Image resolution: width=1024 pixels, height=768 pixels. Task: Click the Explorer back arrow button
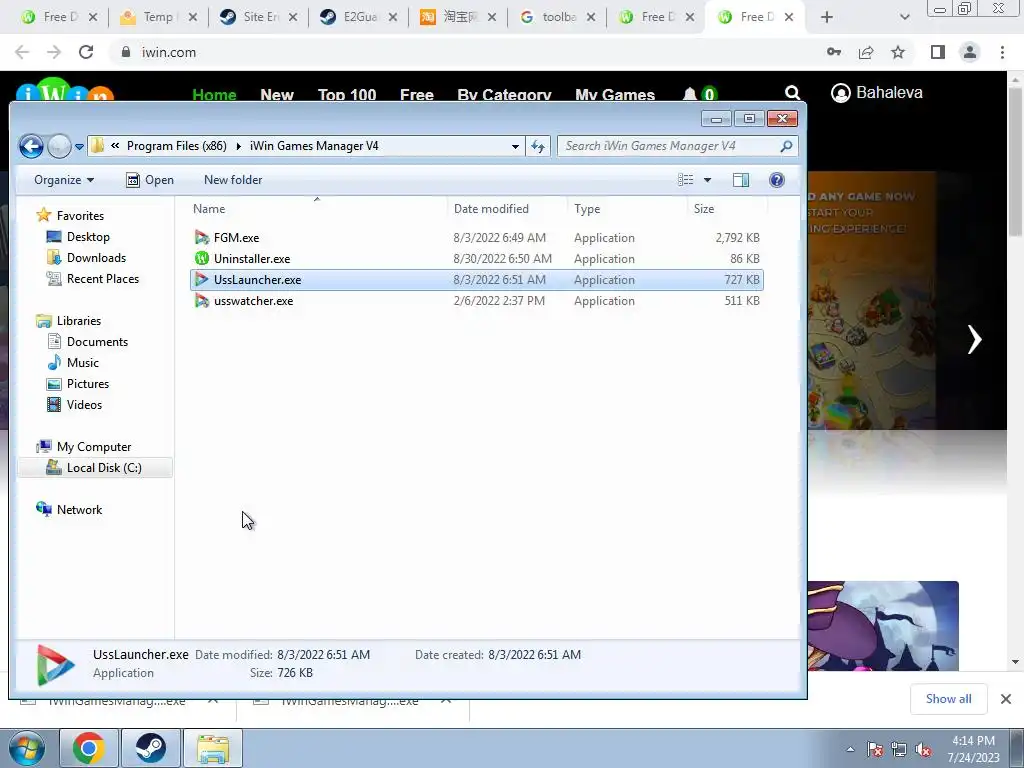click(x=31, y=146)
